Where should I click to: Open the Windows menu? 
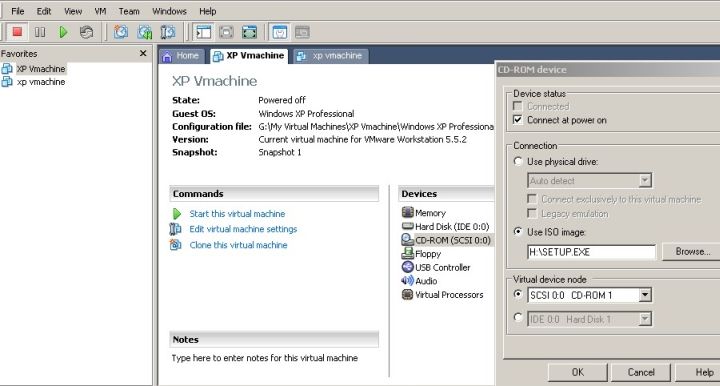[169, 11]
